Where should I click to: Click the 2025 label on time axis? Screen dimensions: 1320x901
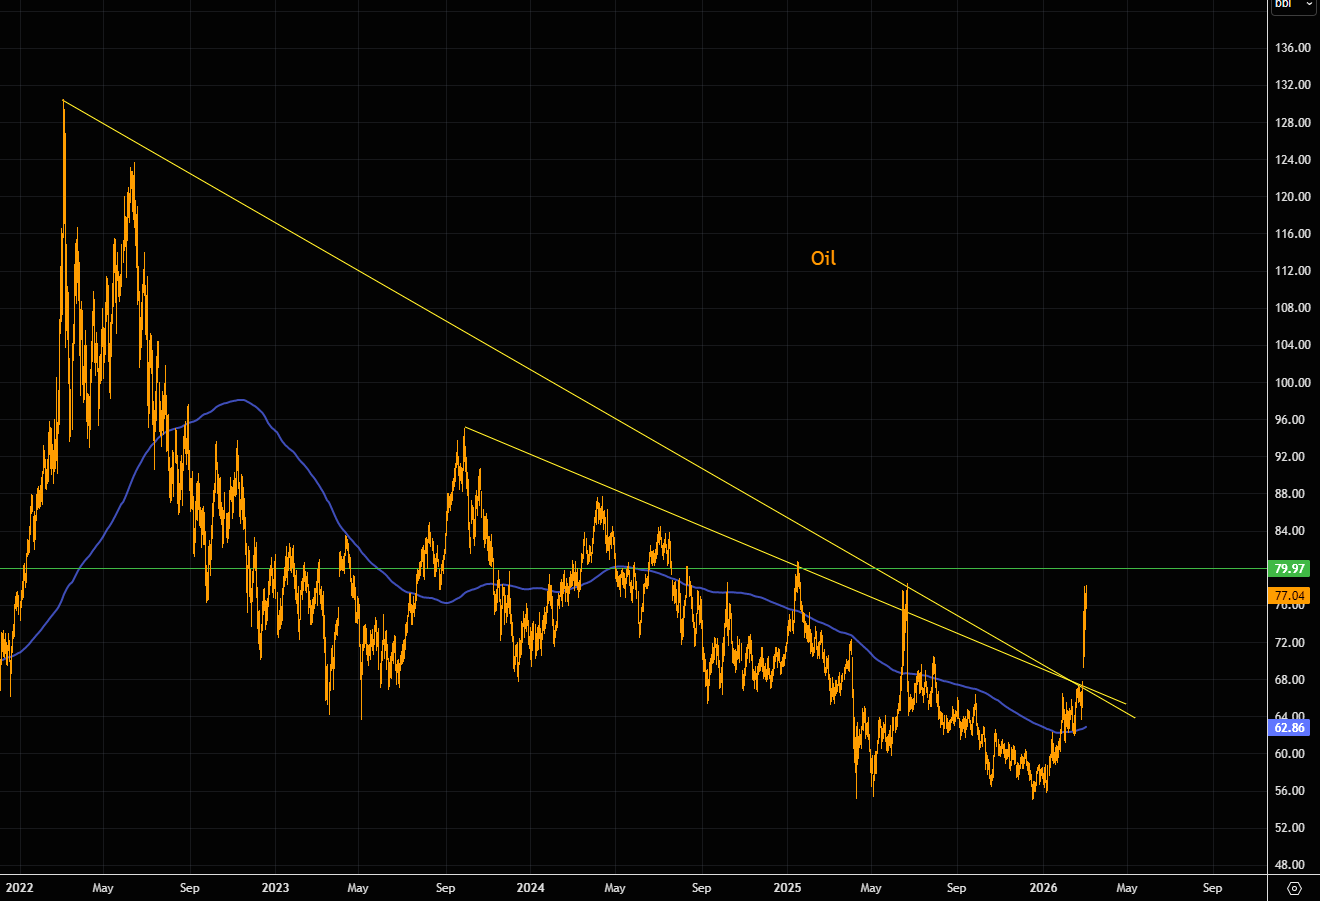pos(787,888)
